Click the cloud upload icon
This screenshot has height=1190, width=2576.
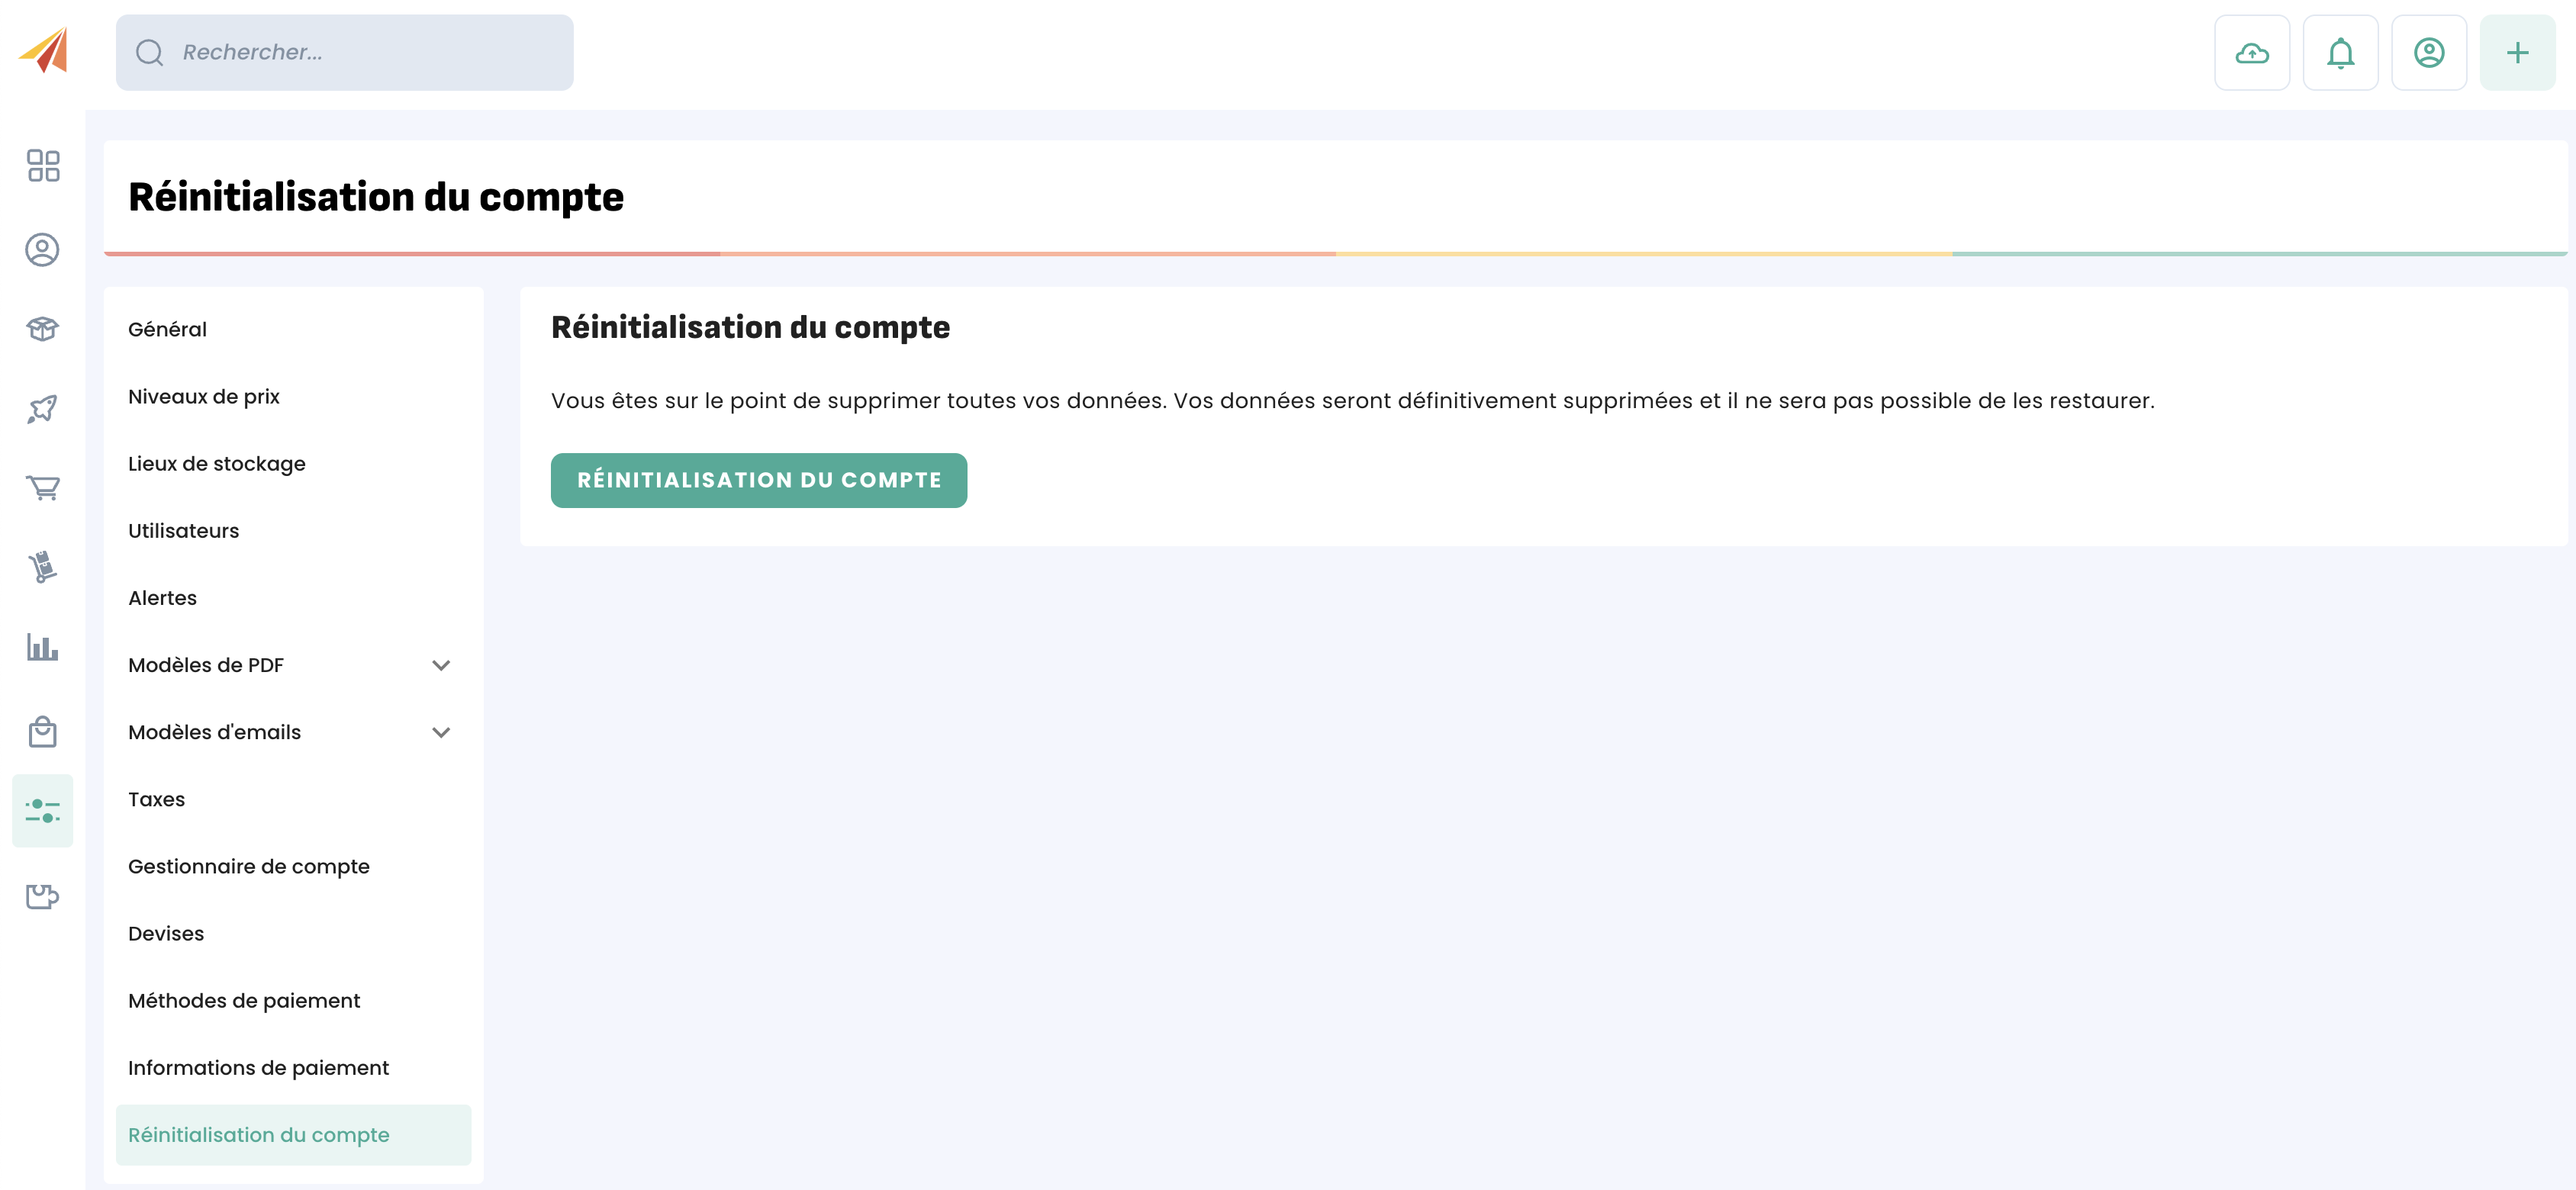coord(2251,53)
